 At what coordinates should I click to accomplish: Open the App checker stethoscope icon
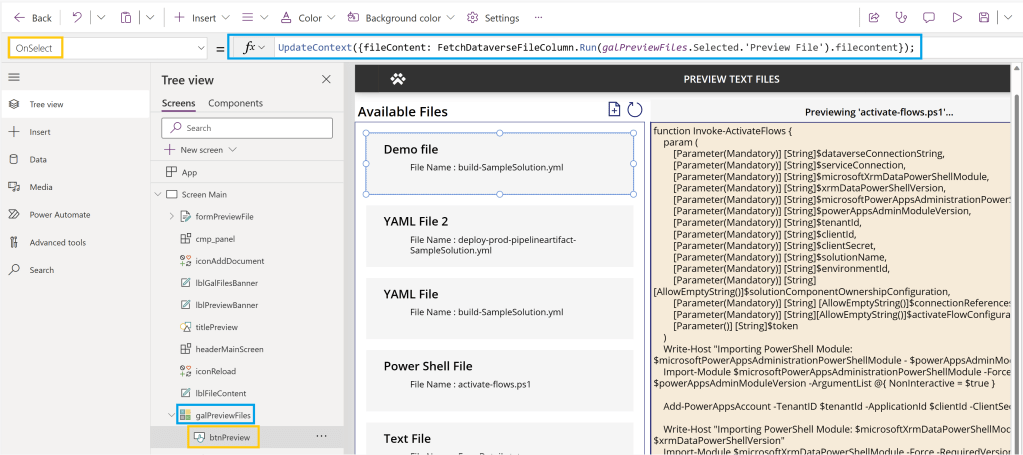tap(901, 18)
